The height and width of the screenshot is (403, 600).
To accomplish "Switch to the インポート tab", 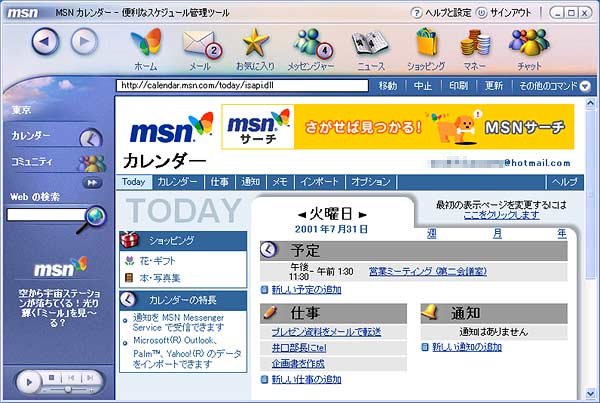I will tap(320, 182).
